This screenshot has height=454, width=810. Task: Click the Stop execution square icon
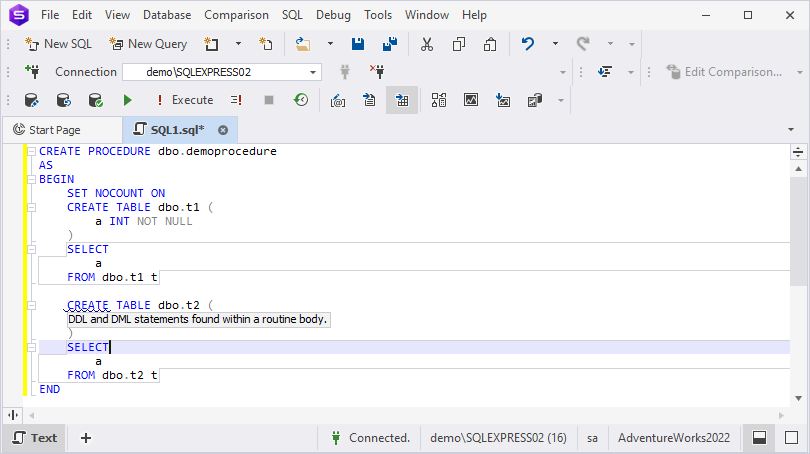[269, 100]
